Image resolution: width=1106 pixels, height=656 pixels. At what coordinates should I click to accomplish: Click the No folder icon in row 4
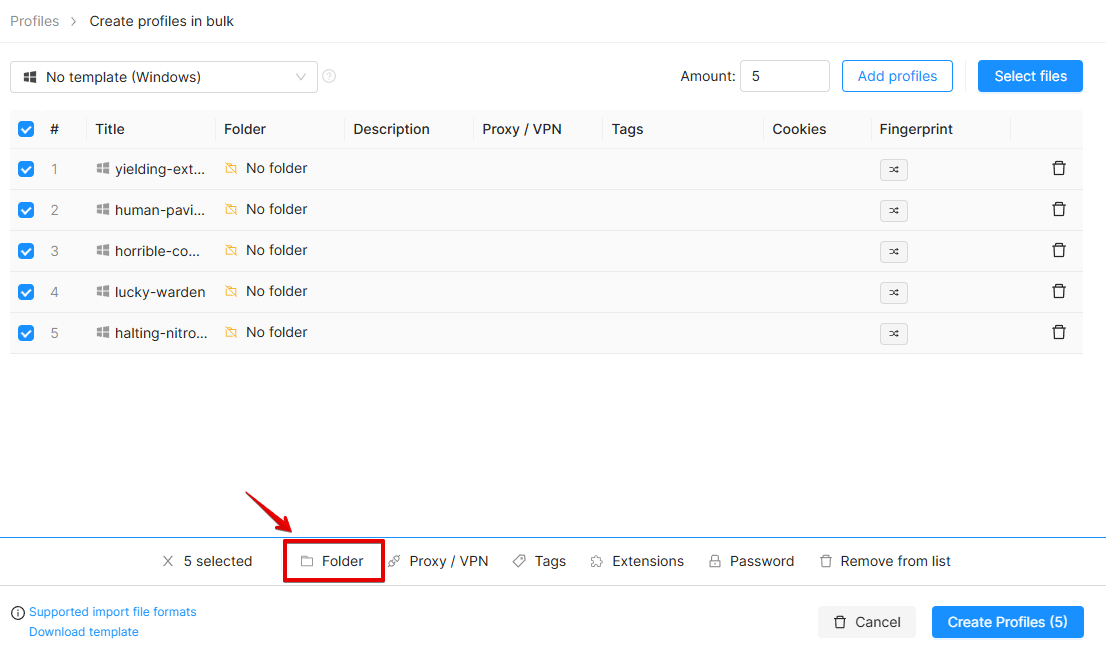pyautogui.click(x=231, y=291)
